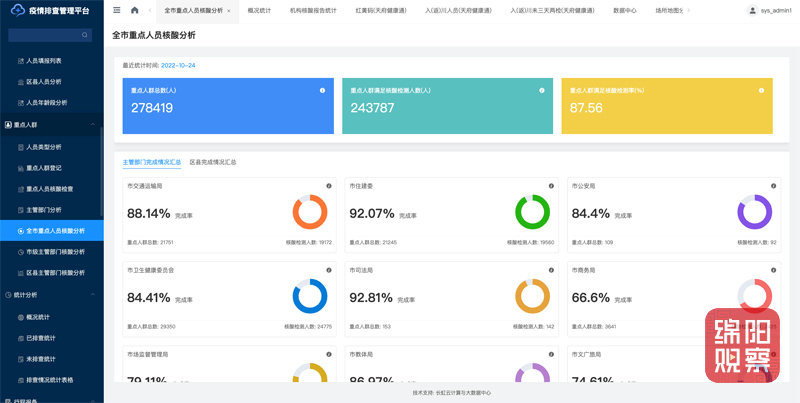Viewport: 800px width, 403px height.
Task: Open info icon on 市住建委 card
Action: (x=551, y=186)
